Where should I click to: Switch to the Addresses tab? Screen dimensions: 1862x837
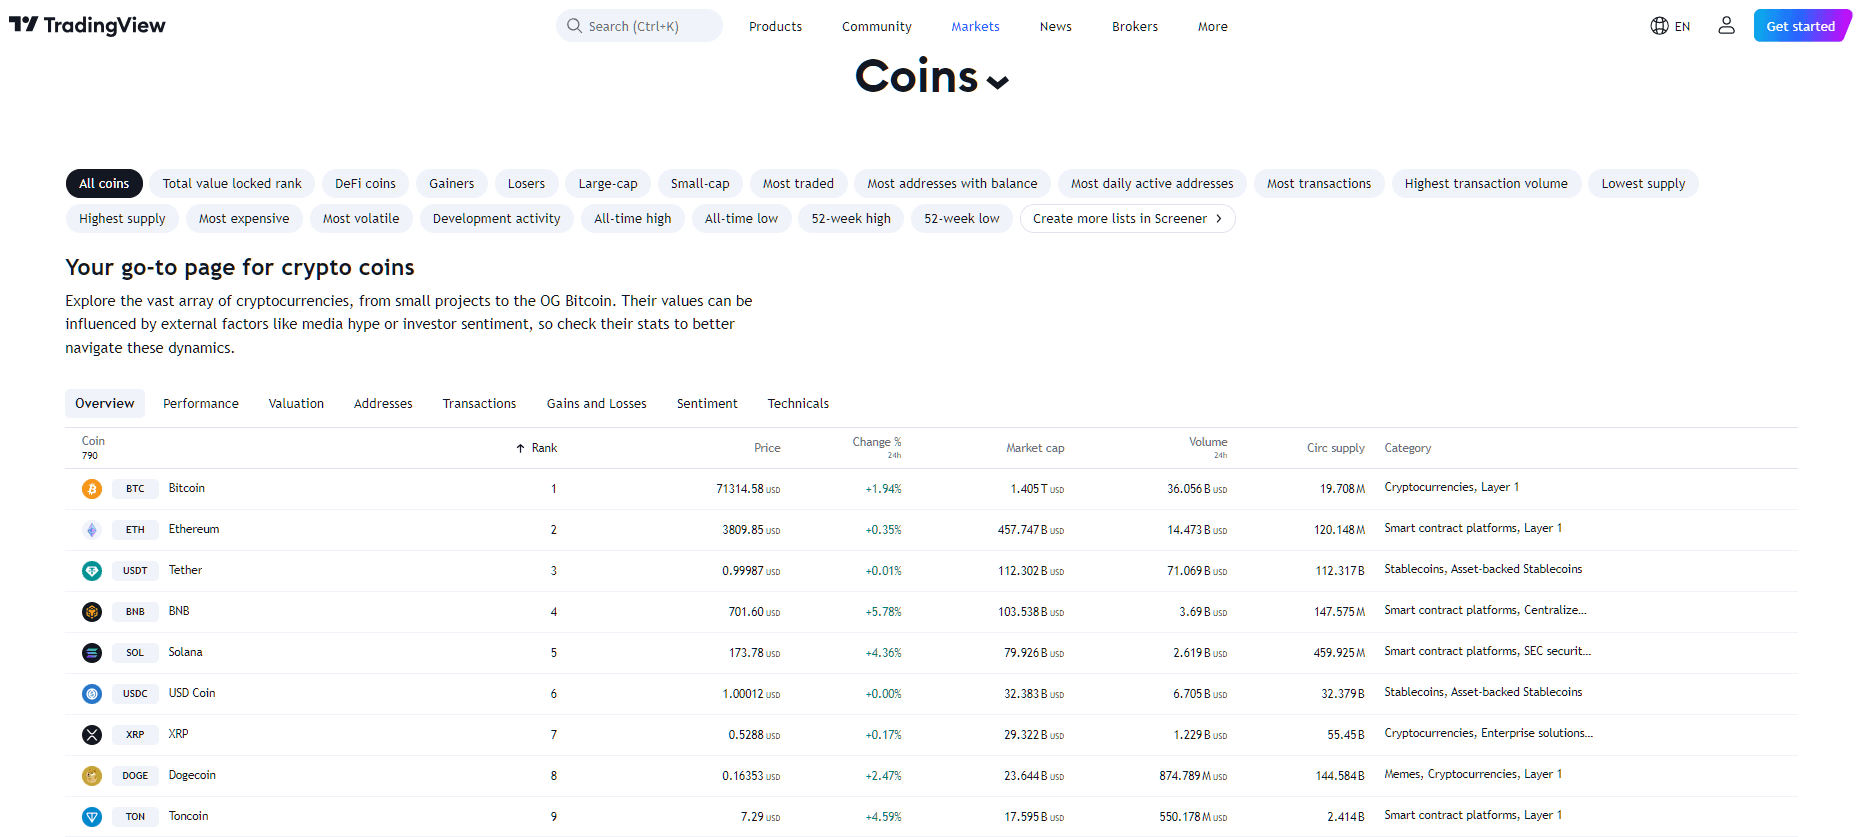(383, 404)
